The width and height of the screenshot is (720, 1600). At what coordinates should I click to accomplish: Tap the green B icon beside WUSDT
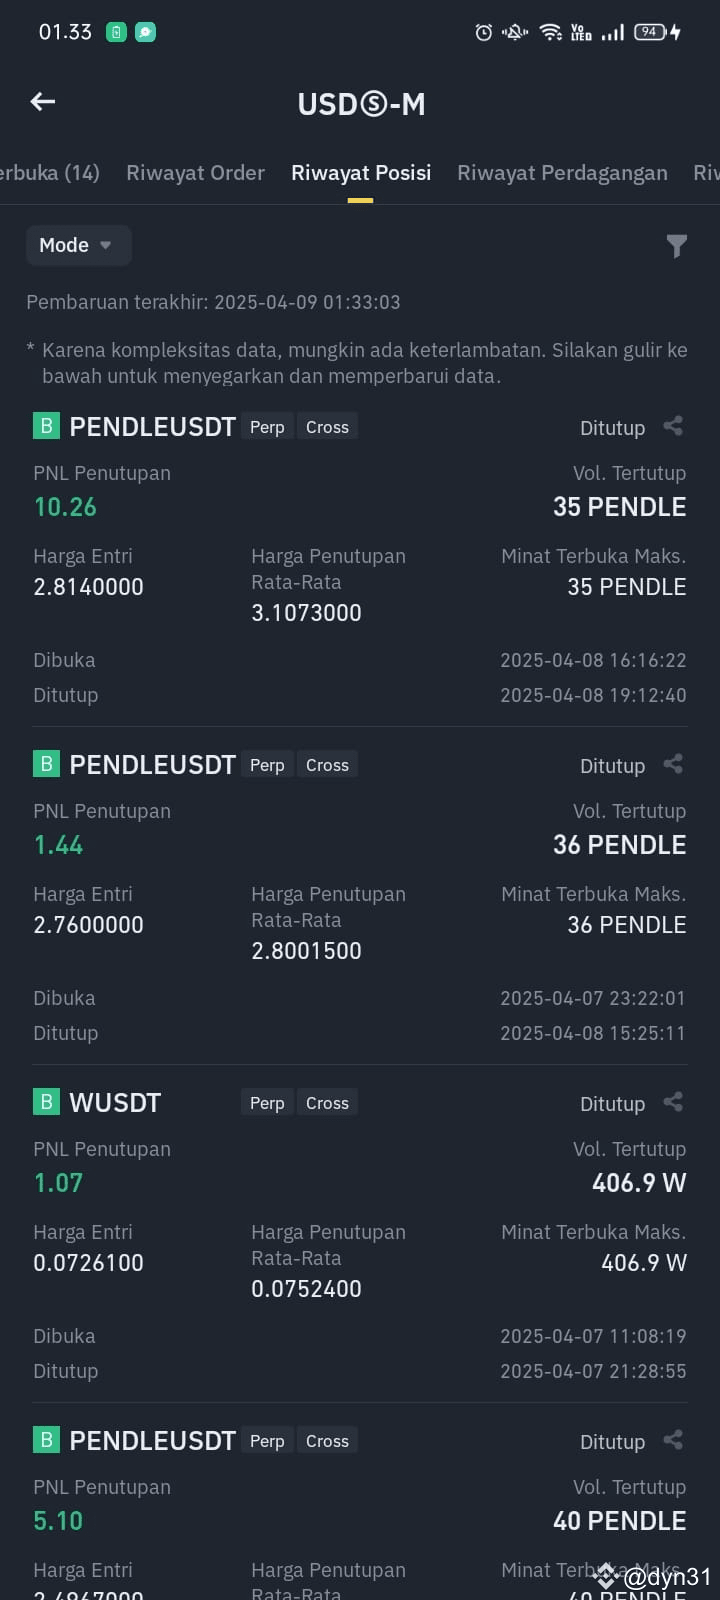46,1102
